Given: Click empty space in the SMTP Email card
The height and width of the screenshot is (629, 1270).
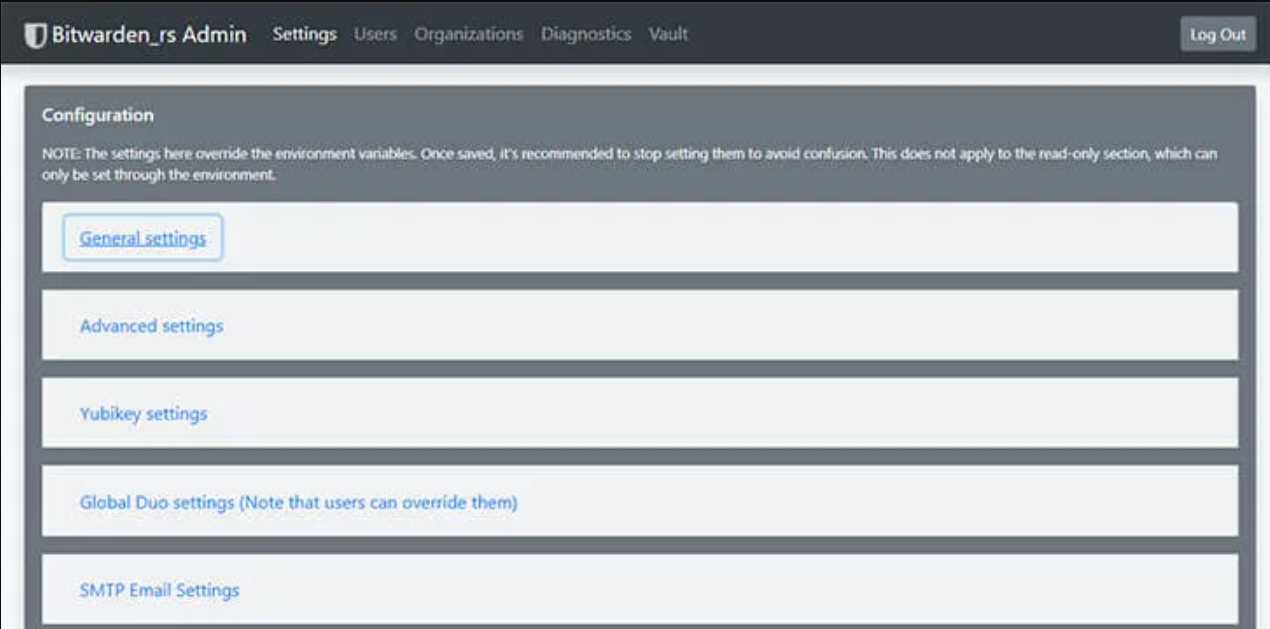Looking at the screenshot, I should coord(740,590).
